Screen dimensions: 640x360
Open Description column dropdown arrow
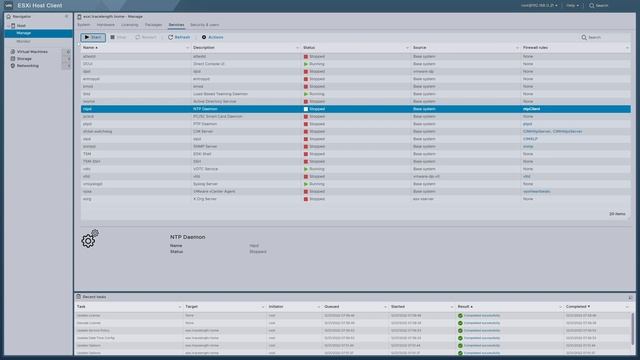(297, 48)
